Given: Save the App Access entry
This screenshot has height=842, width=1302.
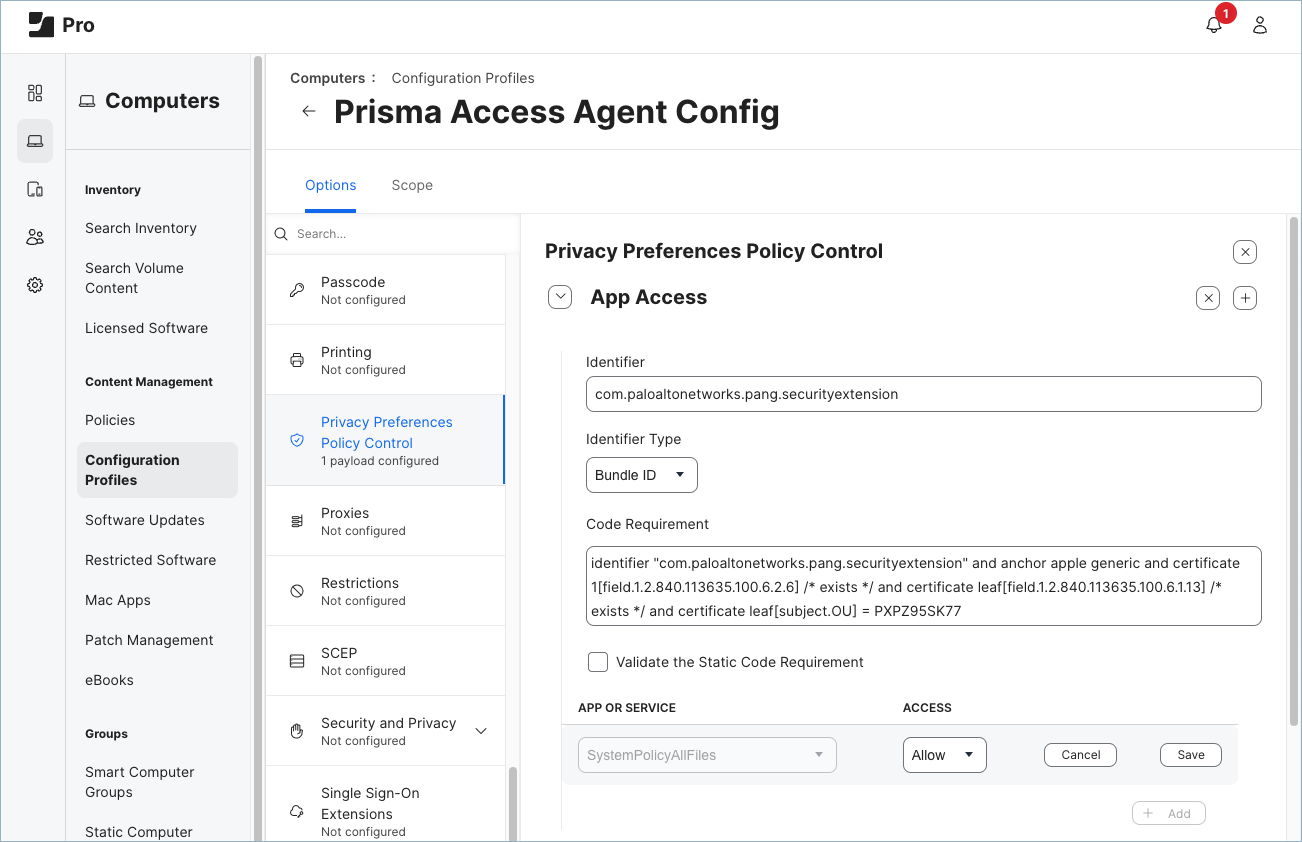Looking at the screenshot, I should click(1190, 754).
